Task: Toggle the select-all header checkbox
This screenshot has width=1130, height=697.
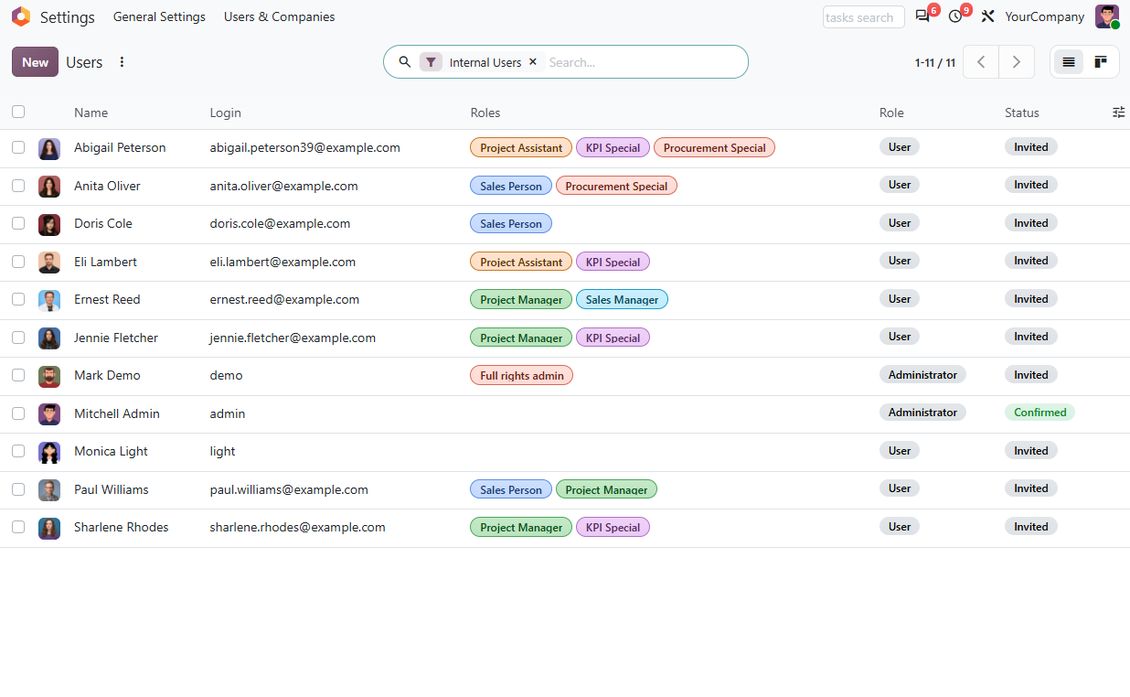Action: coord(18,112)
